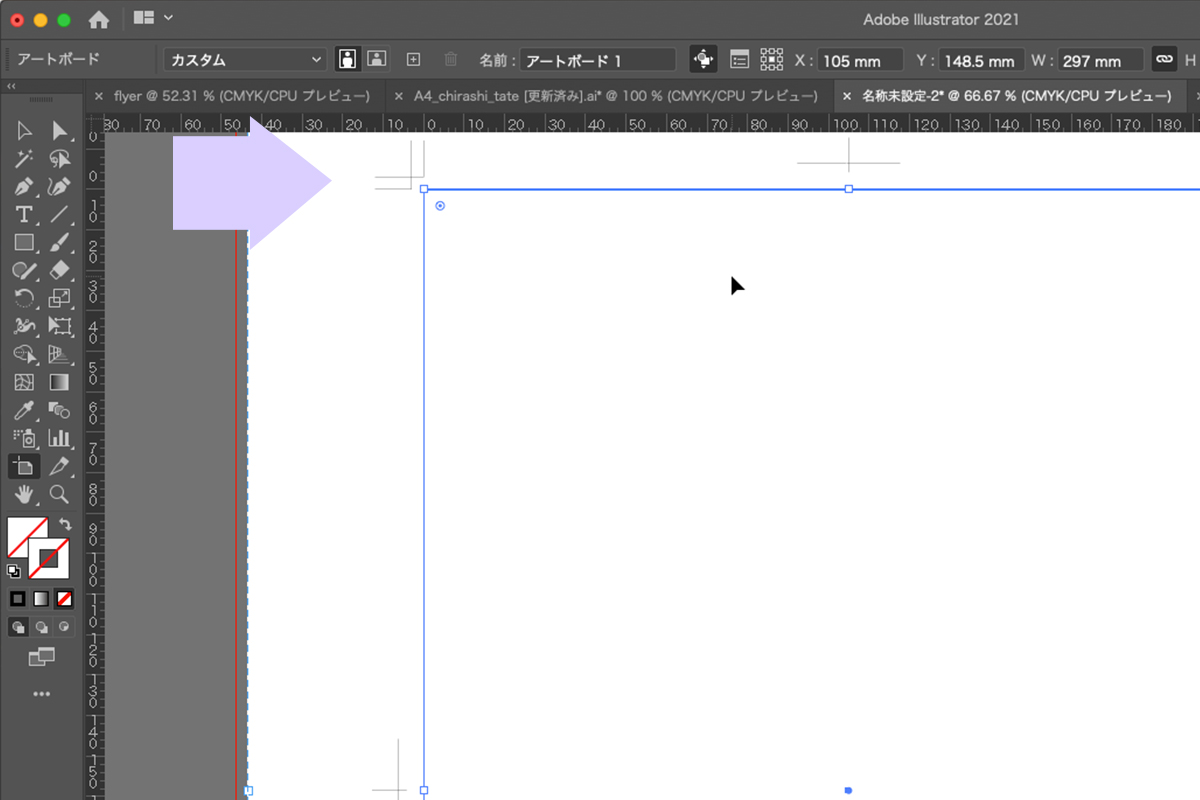This screenshot has width=1200, height=800.
Task: Set color mode to None swatch
Action: pos(64,599)
